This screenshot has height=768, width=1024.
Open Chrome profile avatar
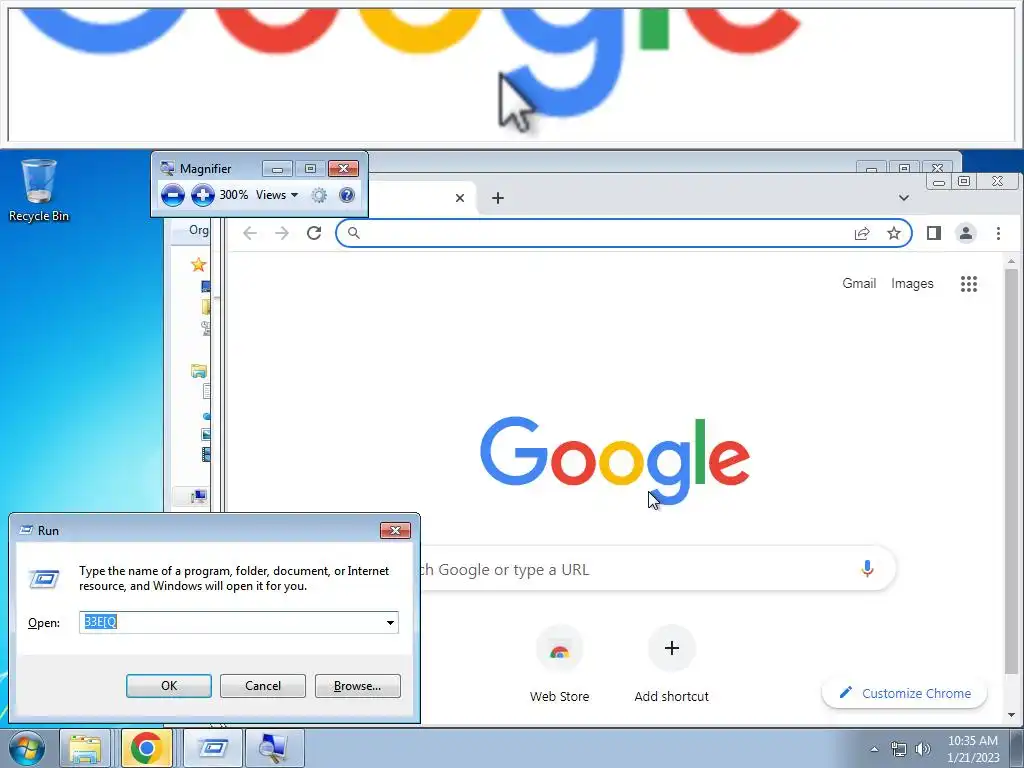[966, 233]
